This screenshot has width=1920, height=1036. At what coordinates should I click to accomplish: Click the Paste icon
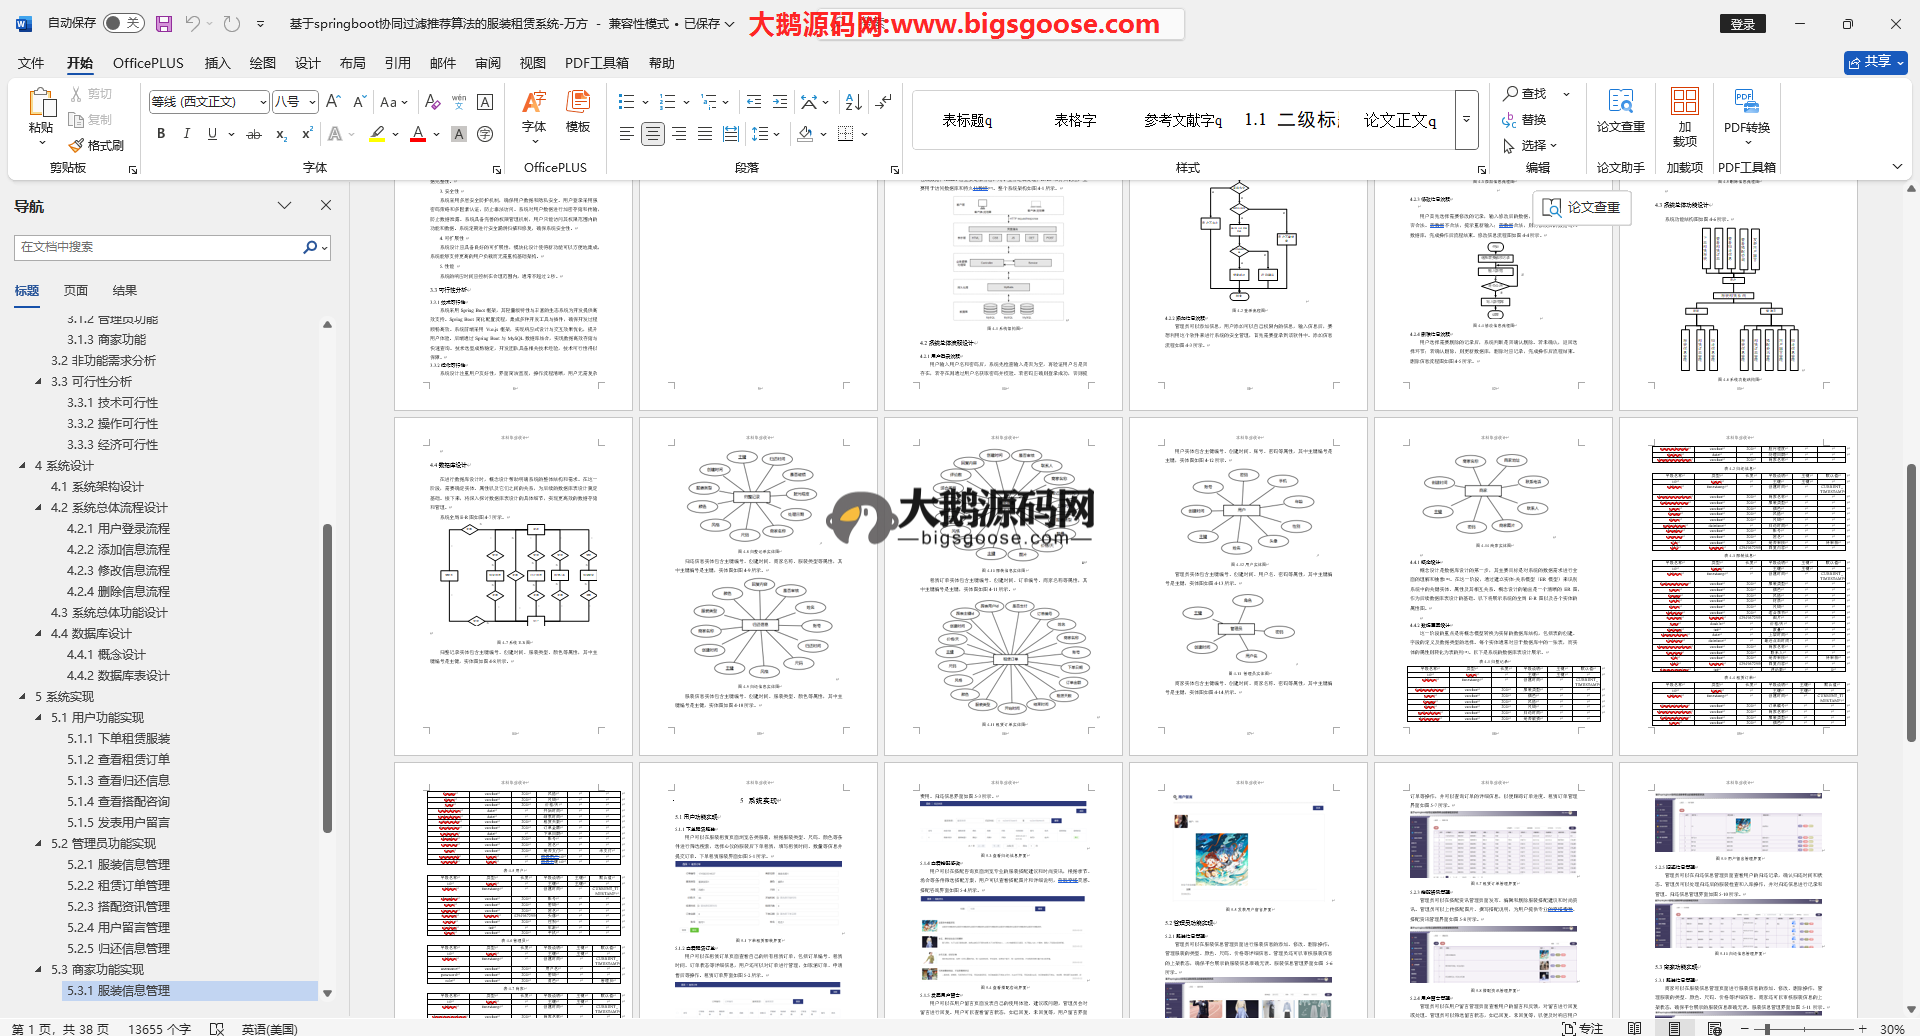click(x=41, y=103)
